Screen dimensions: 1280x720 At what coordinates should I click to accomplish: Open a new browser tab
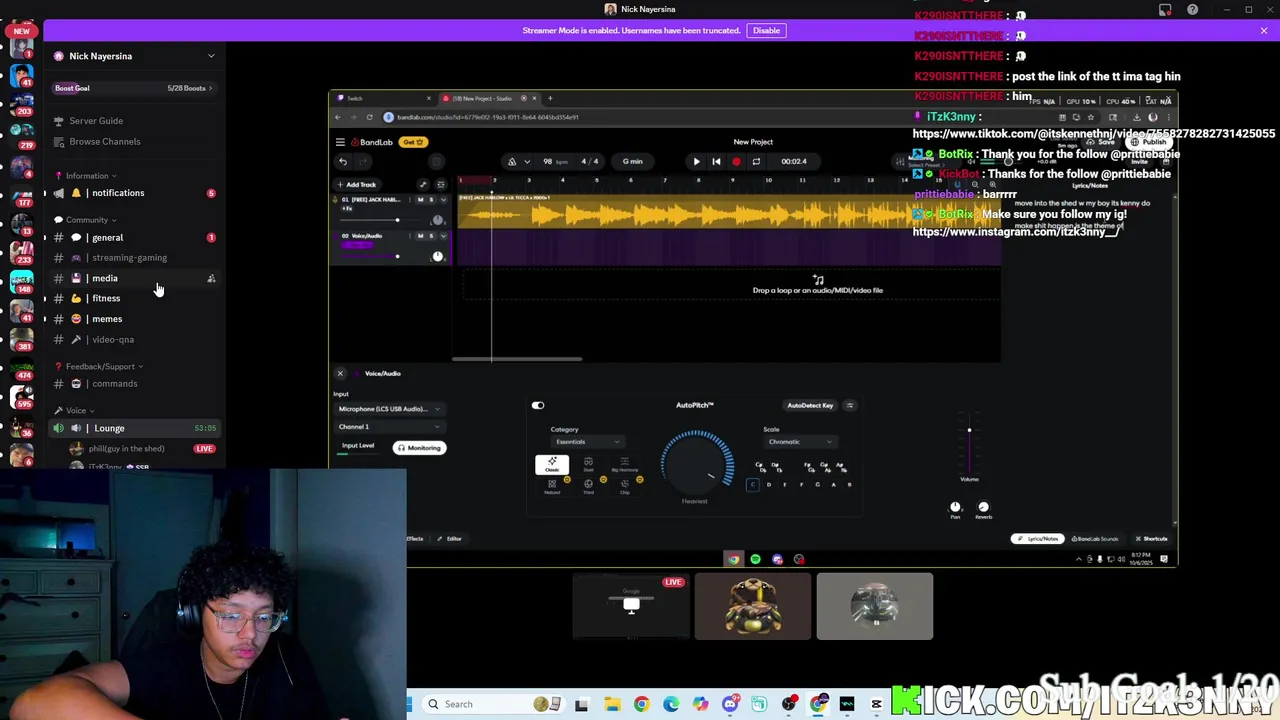pyautogui.click(x=550, y=98)
